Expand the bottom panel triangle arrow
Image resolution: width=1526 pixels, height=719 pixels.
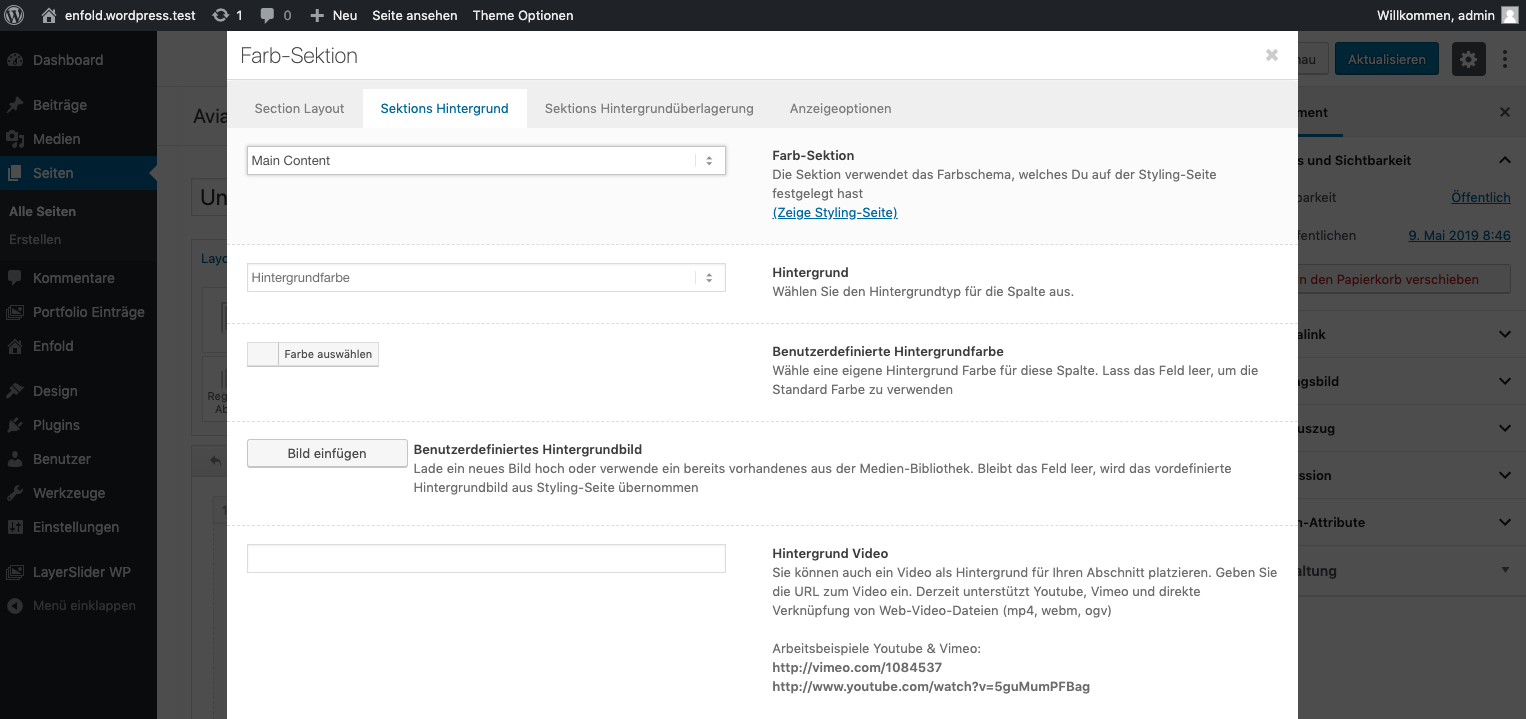(1505, 570)
